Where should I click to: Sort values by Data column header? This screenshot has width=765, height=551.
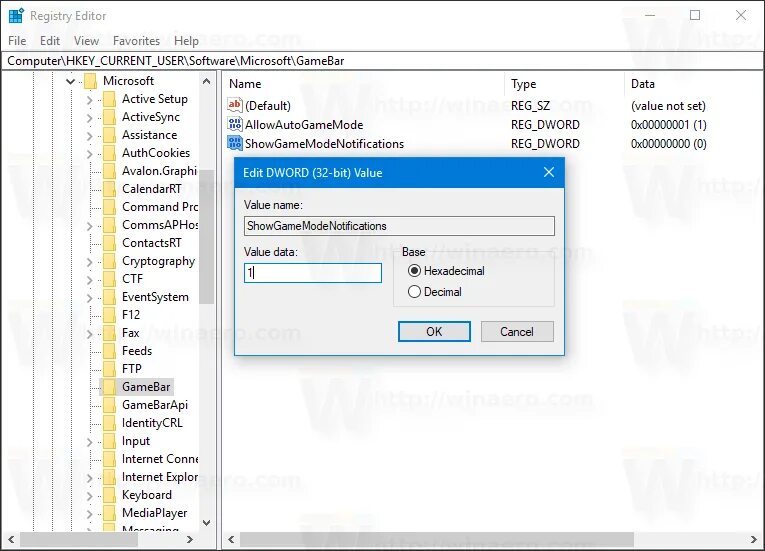[693, 84]
